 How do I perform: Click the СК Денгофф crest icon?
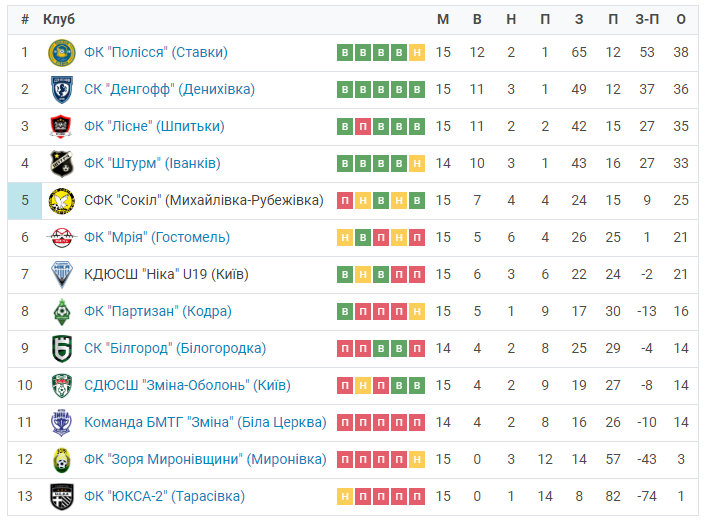click(62, 90)
